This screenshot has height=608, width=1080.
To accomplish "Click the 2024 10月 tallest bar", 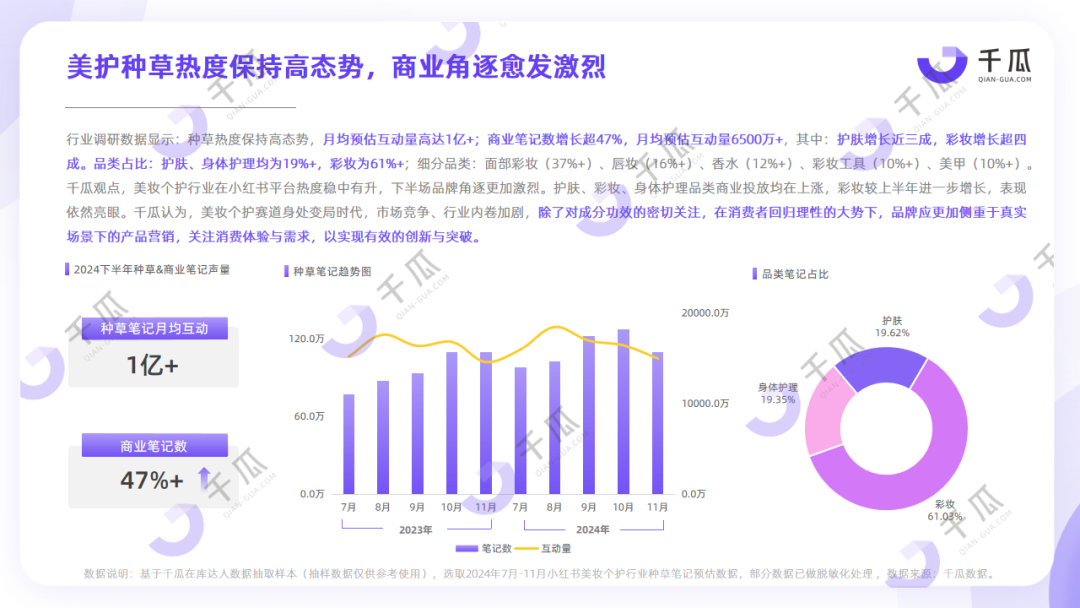I will (x=623, y=412).
